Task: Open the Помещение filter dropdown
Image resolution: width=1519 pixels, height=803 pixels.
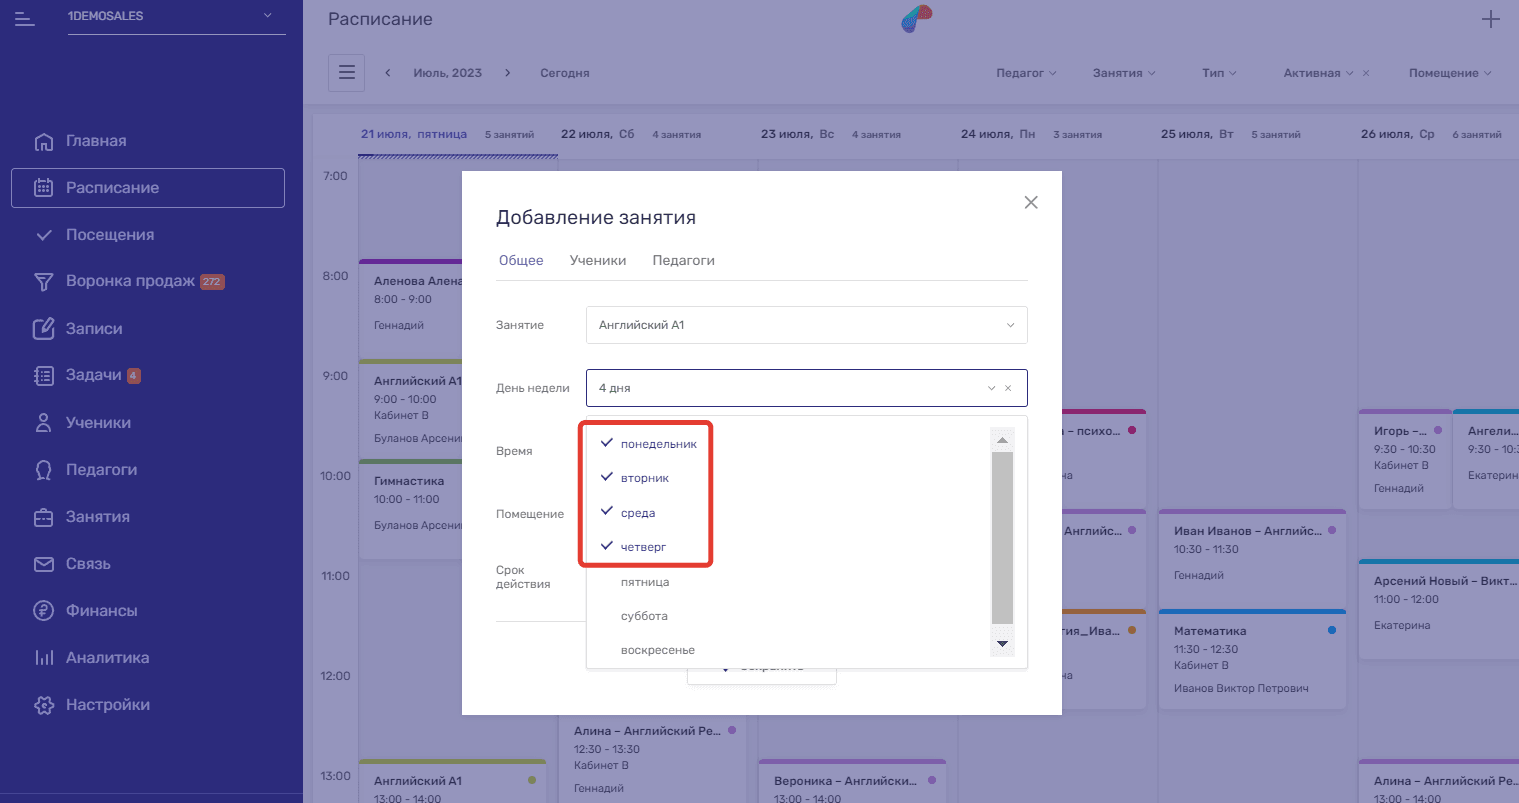Action: coord(1449,73)
